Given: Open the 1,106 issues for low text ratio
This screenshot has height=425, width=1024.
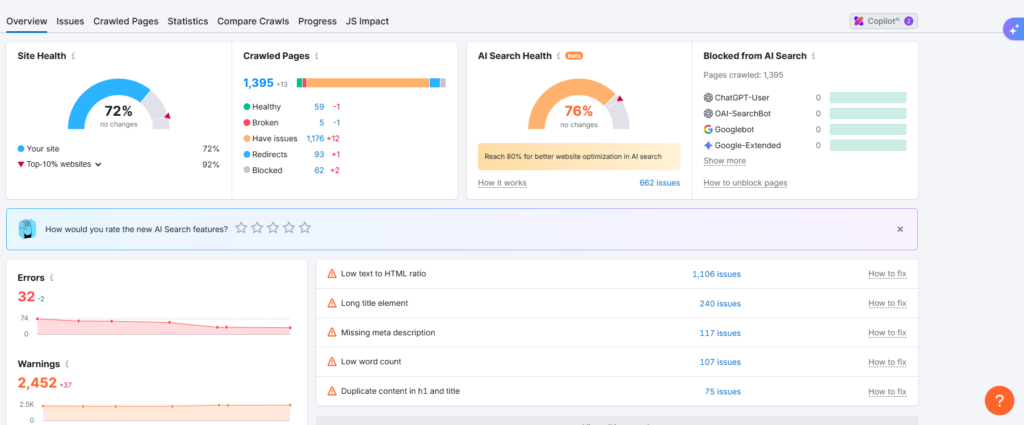Looking at the screenshot, I should click(x=716, y=274).
